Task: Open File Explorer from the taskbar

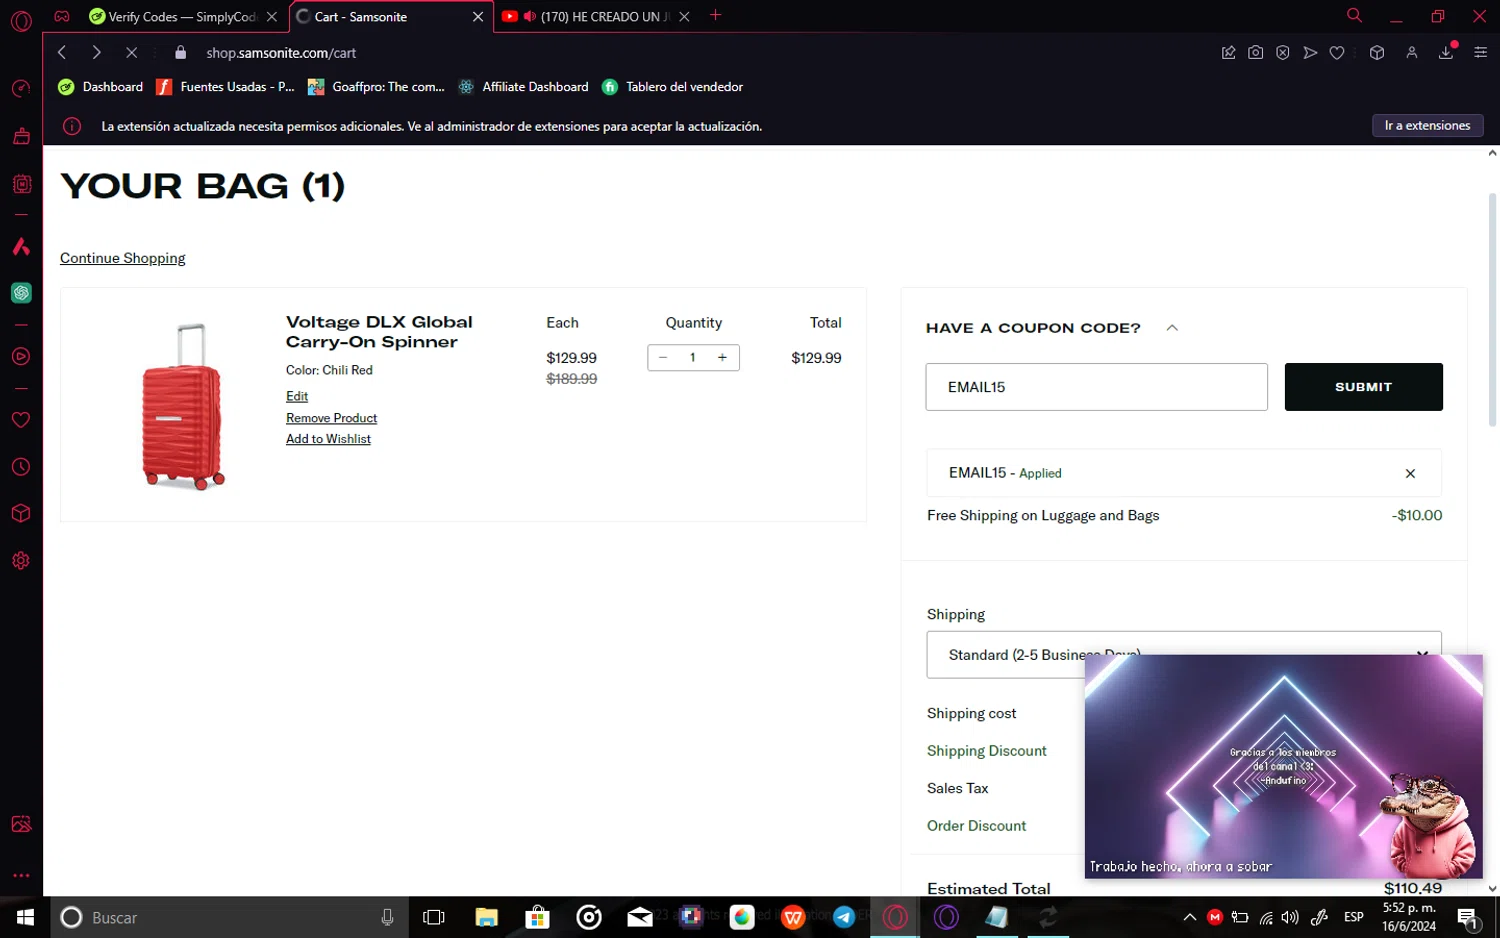Action: 486,917
